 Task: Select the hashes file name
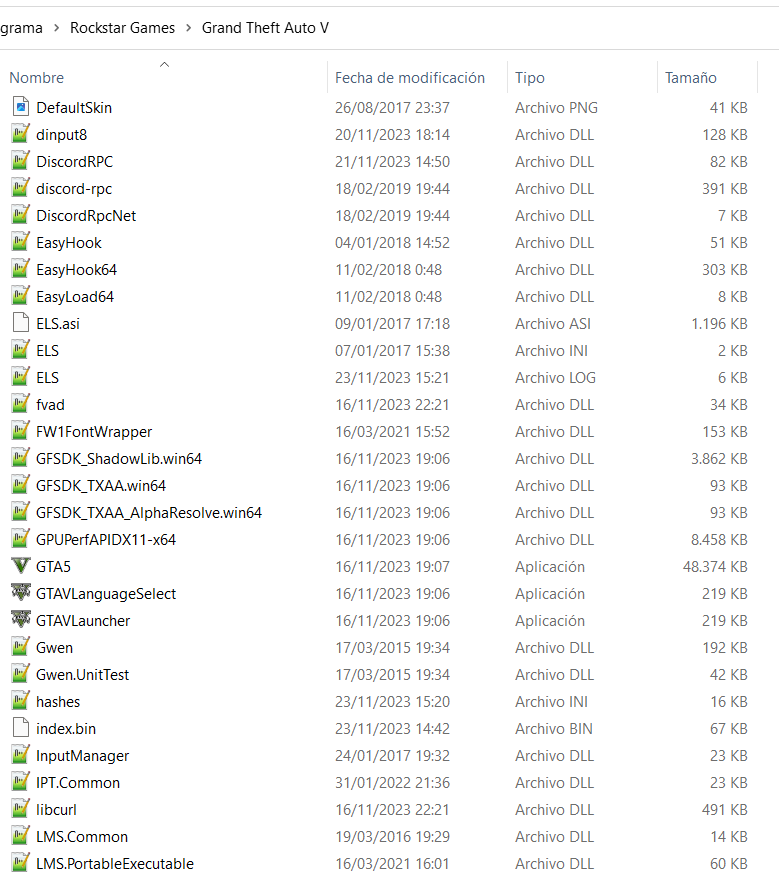[x=58, y=702]
